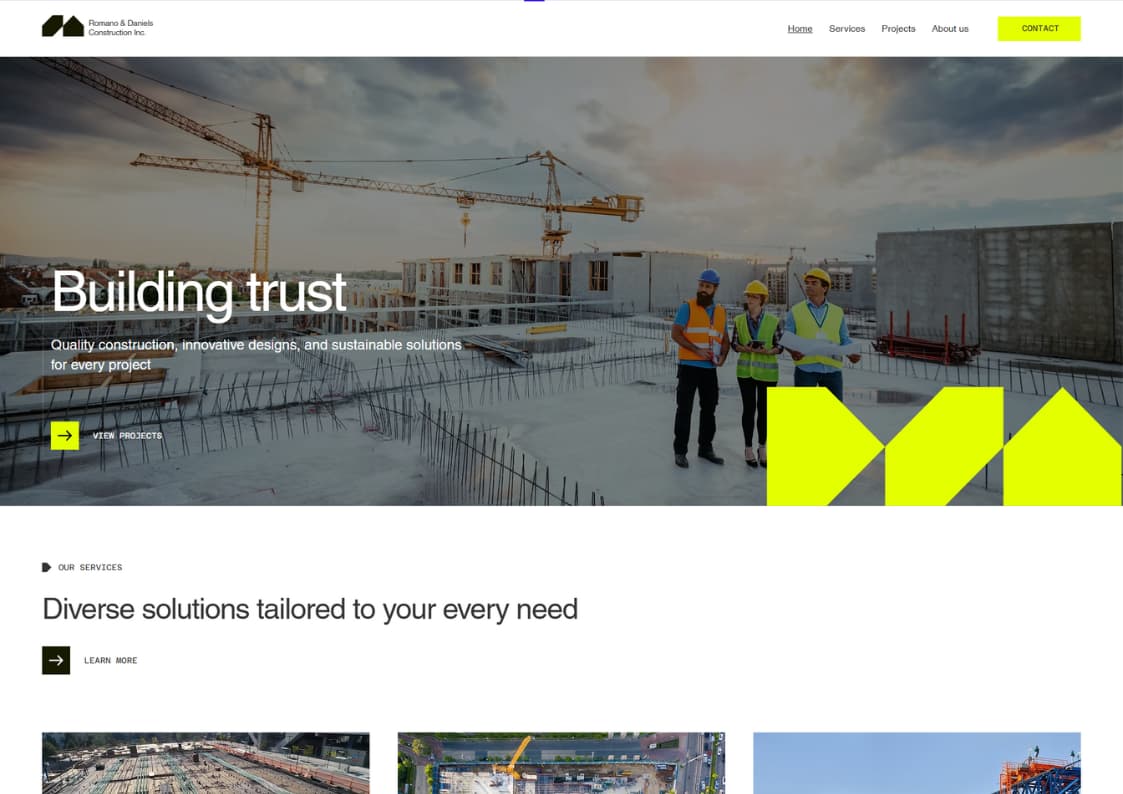
Task: Click the OUR SERVICES section label
Action: click(x=90, y=567)
